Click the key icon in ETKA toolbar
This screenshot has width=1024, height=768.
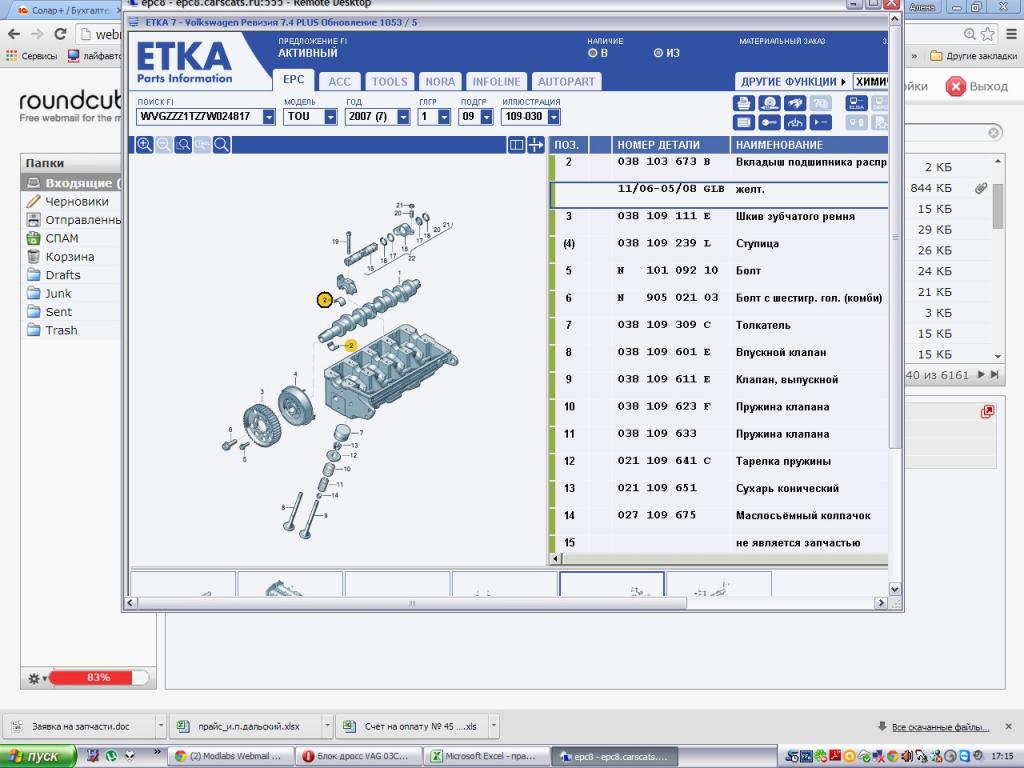(769, 122)
